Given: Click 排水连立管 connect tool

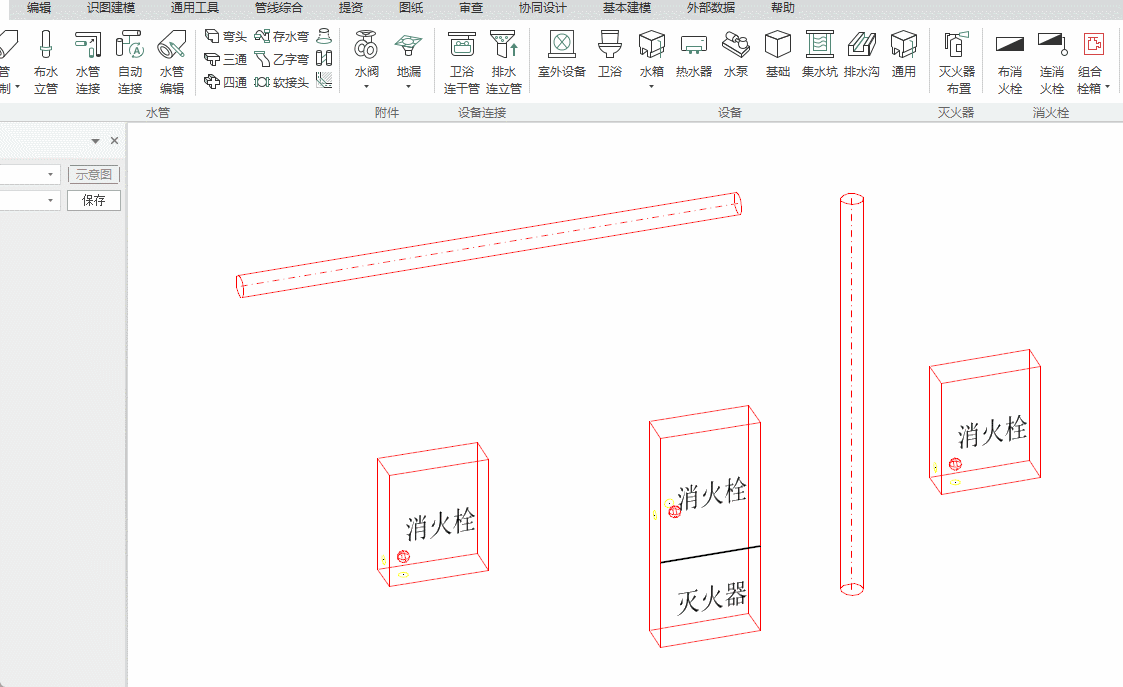Looking at the screenshot, I should [x=503, y=62].
